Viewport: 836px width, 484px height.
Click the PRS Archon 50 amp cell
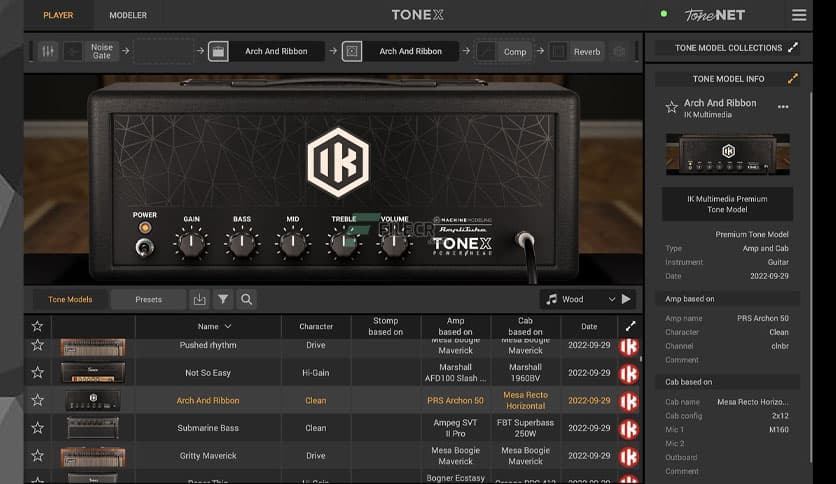pyautogui.click(x=455, y=400)
